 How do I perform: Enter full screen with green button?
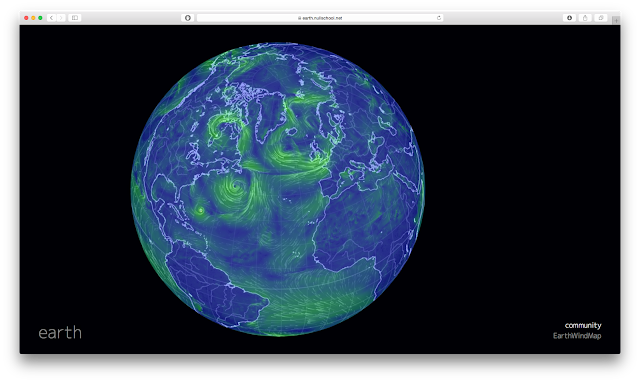pyautogui.click(x=40, y=18)
